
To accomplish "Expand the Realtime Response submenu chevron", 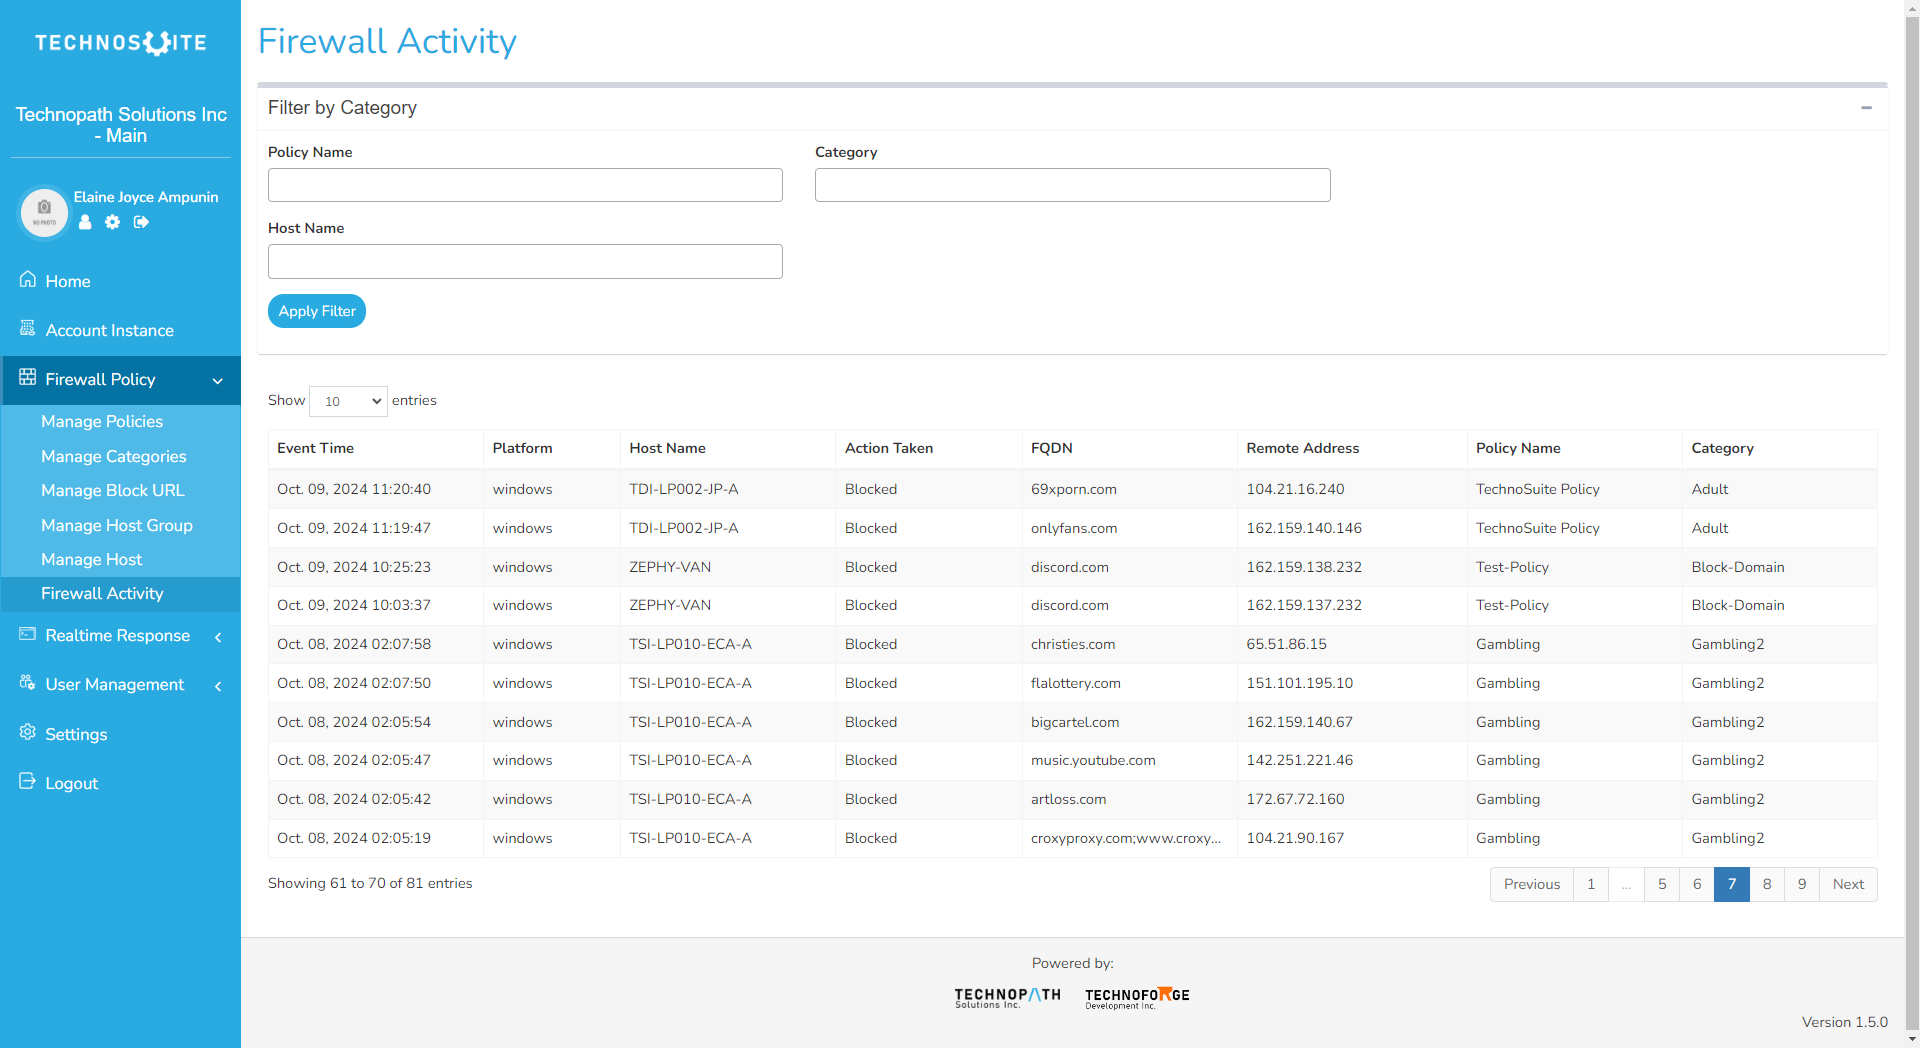I will (218, 638).
